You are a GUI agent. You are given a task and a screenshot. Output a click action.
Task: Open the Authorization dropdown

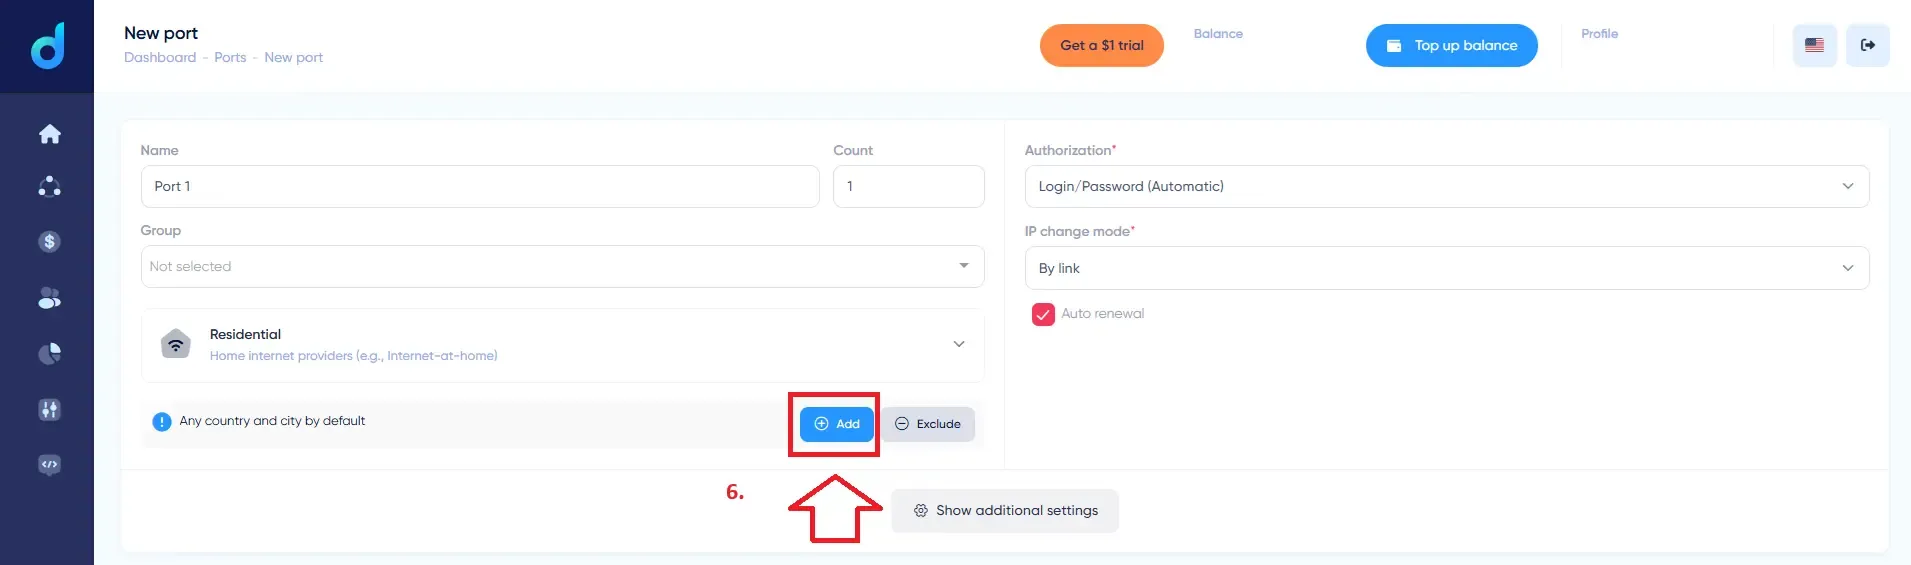point(1446,187)
